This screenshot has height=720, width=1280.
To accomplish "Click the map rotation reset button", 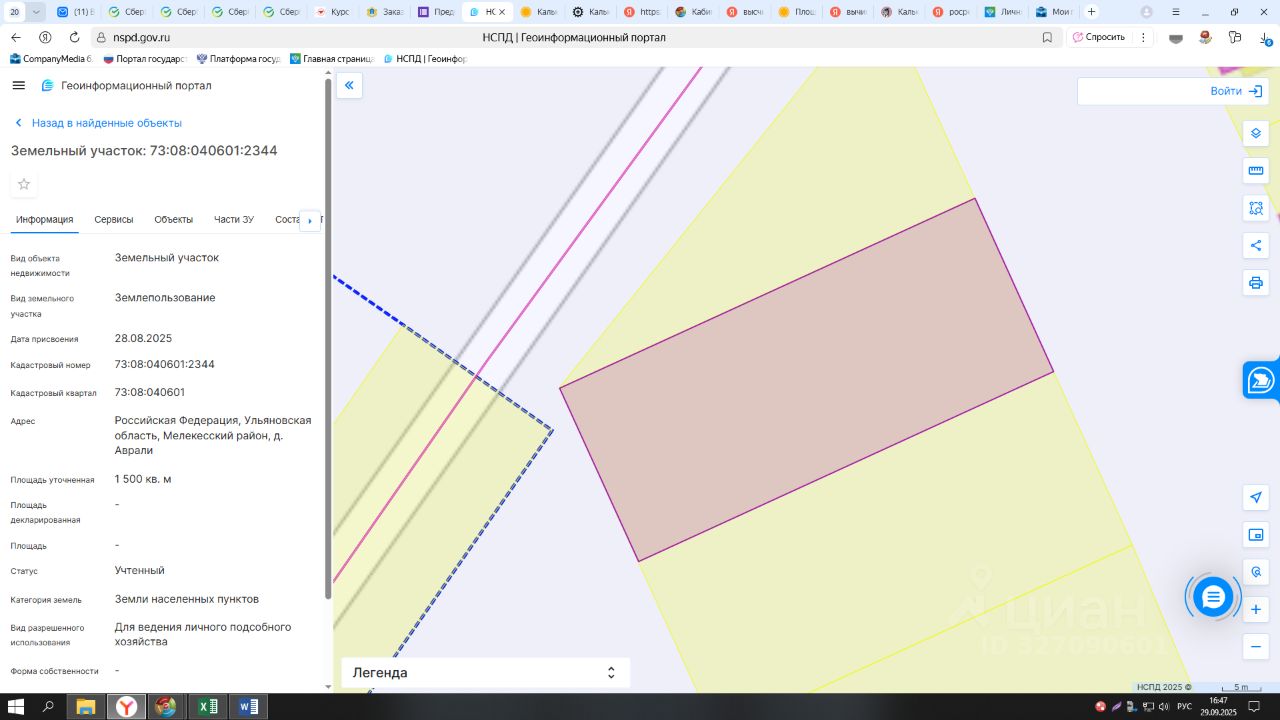I will (1256, 572).
